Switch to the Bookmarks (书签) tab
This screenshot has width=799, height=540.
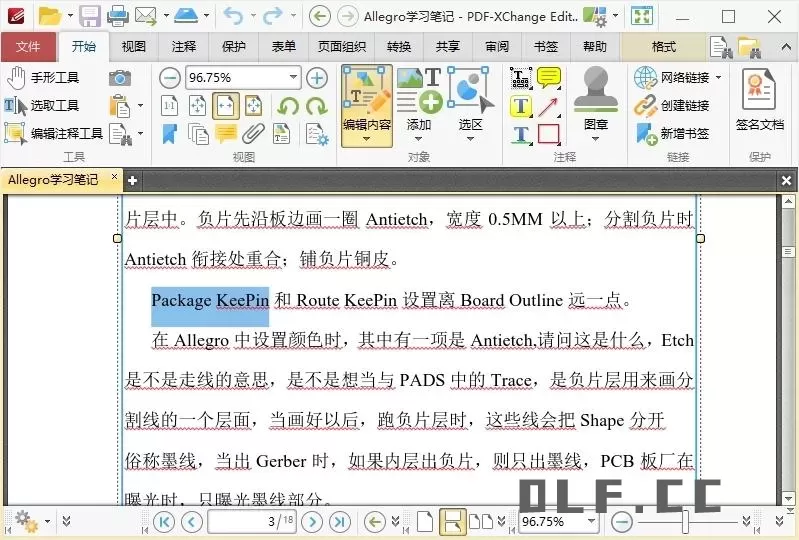[546, 47]
